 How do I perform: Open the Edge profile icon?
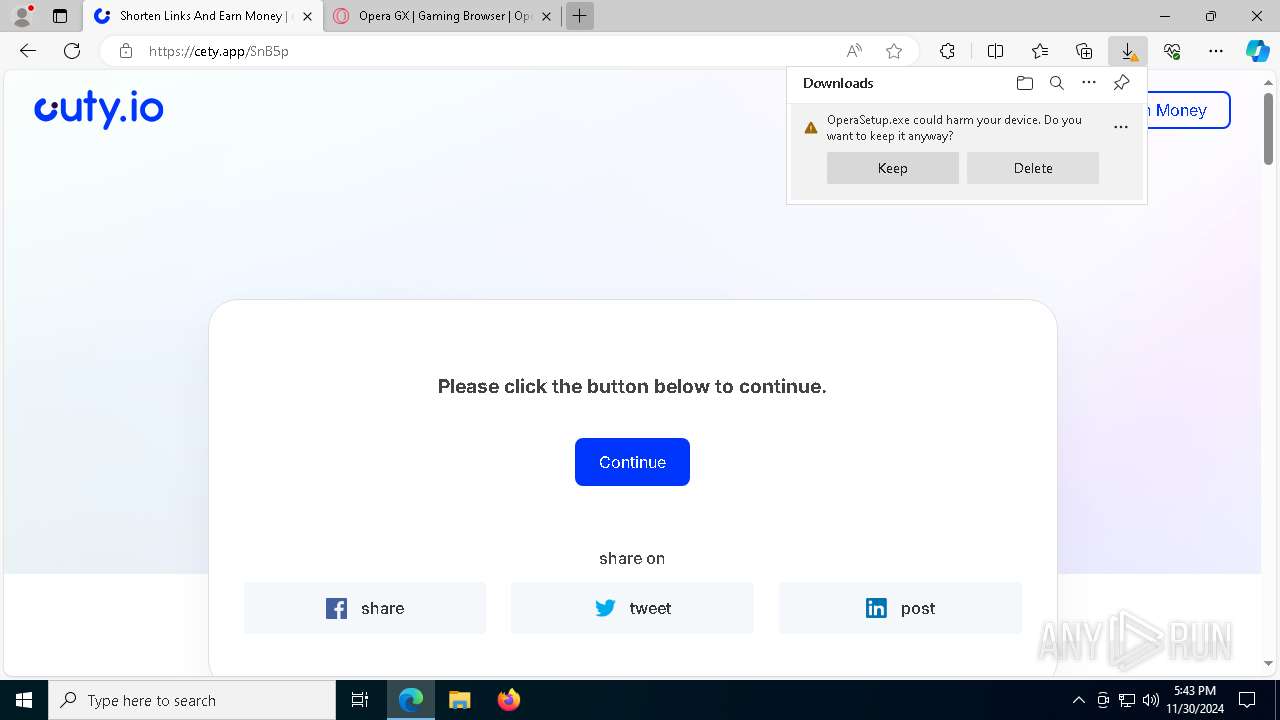pyautogui.click(x=22, y=16)
